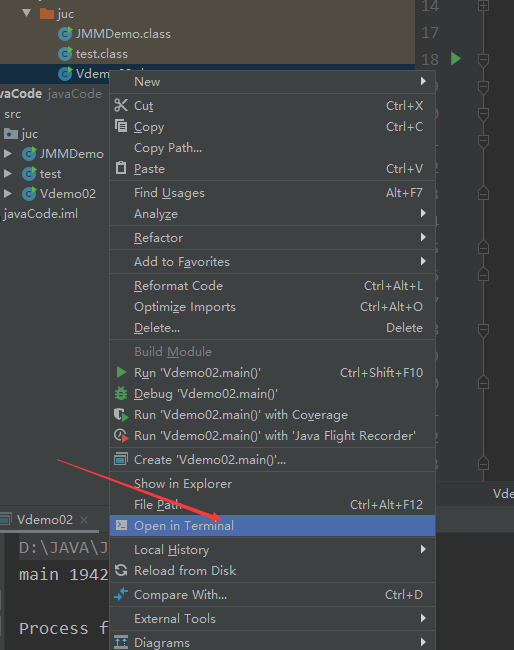Click the D:\JAVA console command line
The height and width of the screenshot is (650, 514).
pos(63,548)
